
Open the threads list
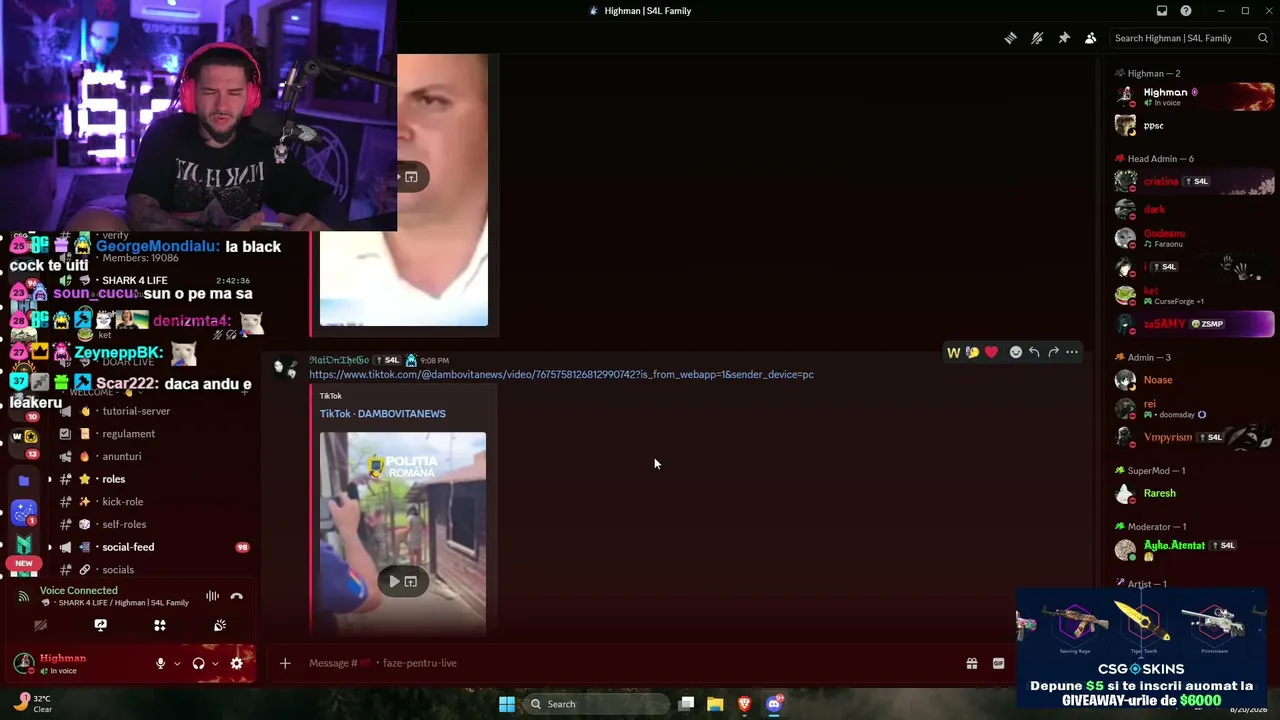[1011, 38]
